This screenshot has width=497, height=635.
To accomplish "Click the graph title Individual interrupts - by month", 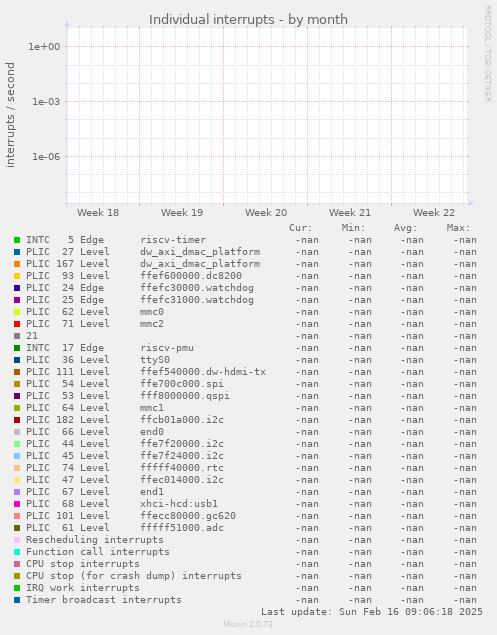I will 248,19.
